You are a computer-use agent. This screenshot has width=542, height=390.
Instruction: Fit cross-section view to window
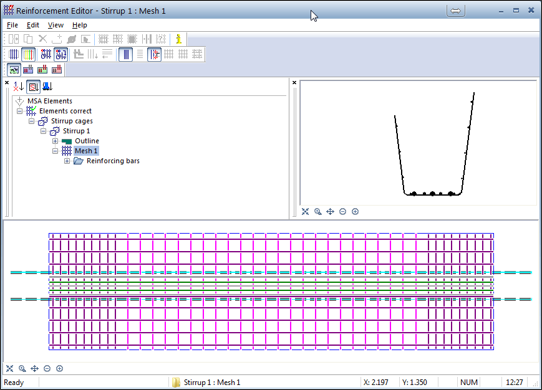click(305, 212)
